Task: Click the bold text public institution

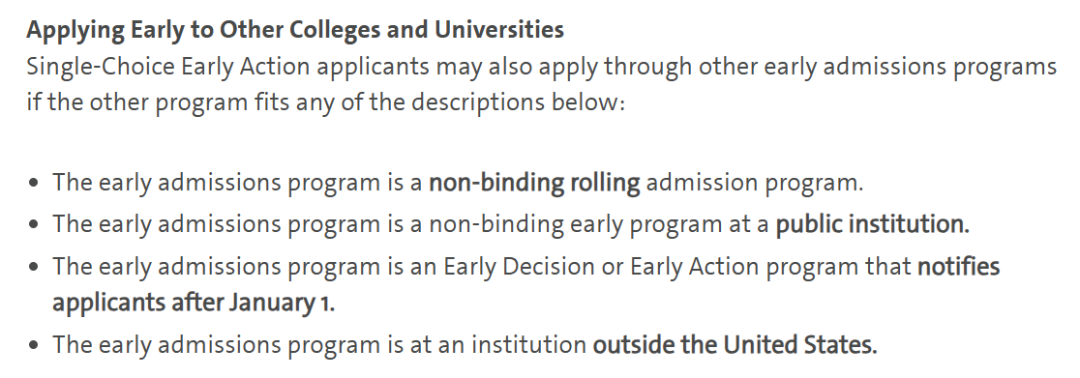Action: [873, 224]
